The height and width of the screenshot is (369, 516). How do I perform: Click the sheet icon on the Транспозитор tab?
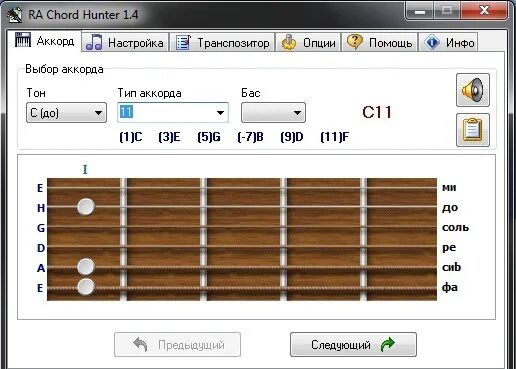[183, 42]
